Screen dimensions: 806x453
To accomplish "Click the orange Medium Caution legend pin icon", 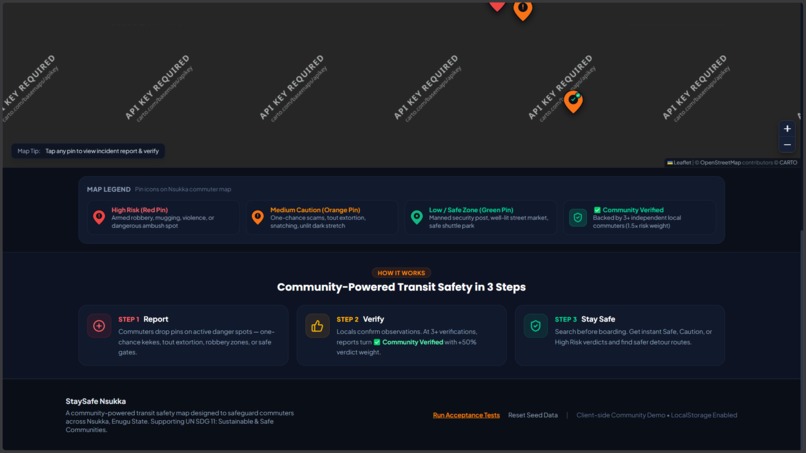I will (258, 218).
